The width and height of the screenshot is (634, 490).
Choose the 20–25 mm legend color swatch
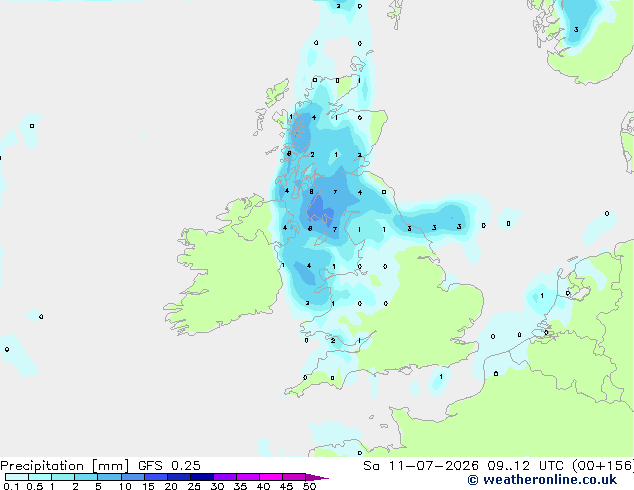179,477
